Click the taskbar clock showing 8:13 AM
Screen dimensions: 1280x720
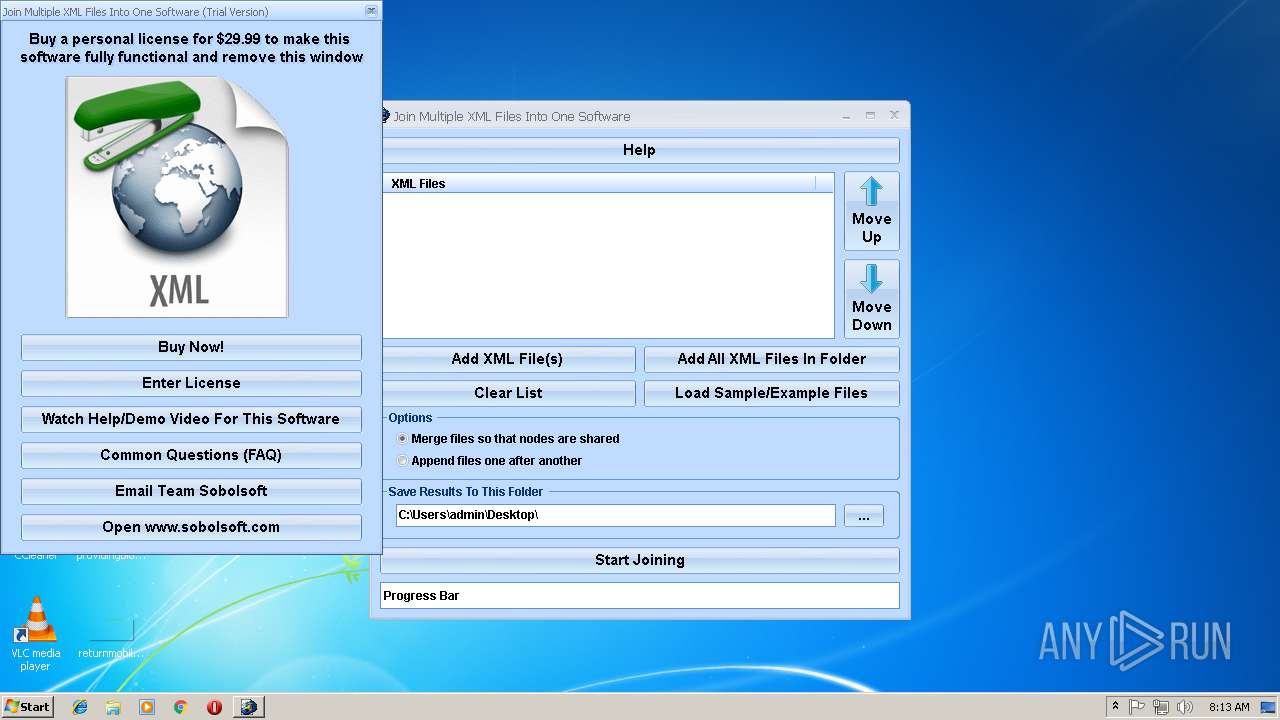(x=1229, y=707)
